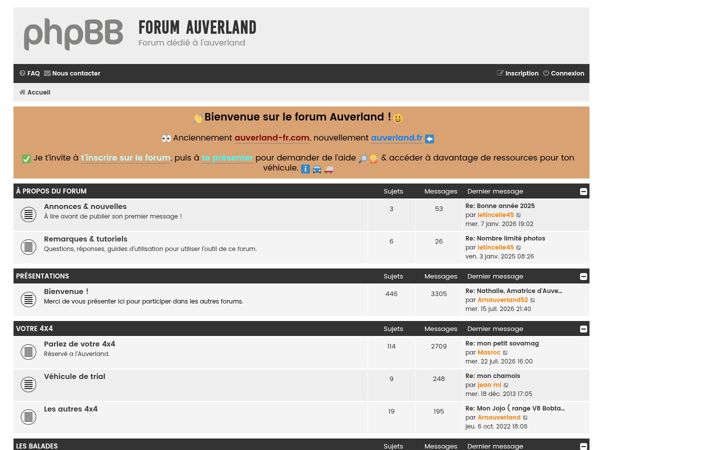Click view-latest-post icon beside Arnauverland52
Image resolution: width=720 pixels, height=450 pixels.
533,300
